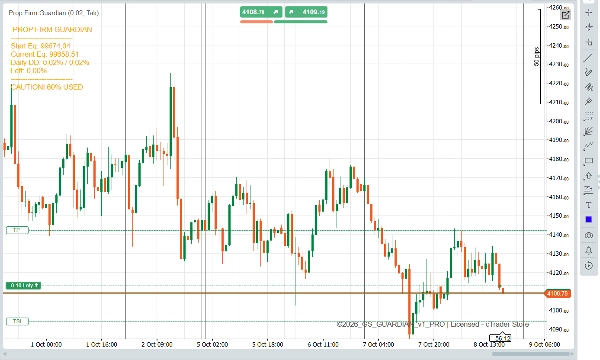Click the SL stop-loss line label
The width and height of the screenshot is (600, 360).
17,321
